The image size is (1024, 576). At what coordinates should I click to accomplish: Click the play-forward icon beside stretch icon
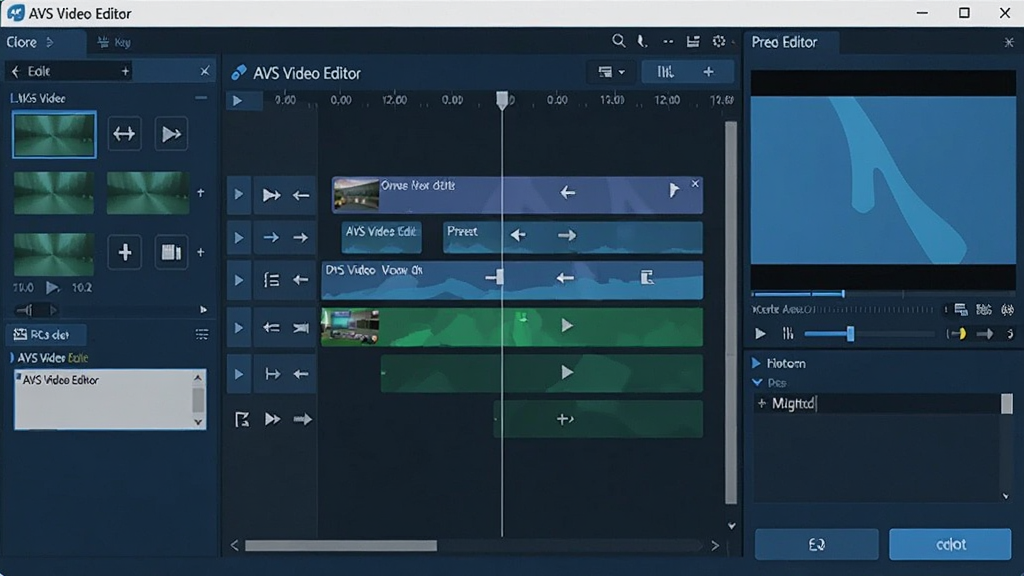[x=171, y=134]
